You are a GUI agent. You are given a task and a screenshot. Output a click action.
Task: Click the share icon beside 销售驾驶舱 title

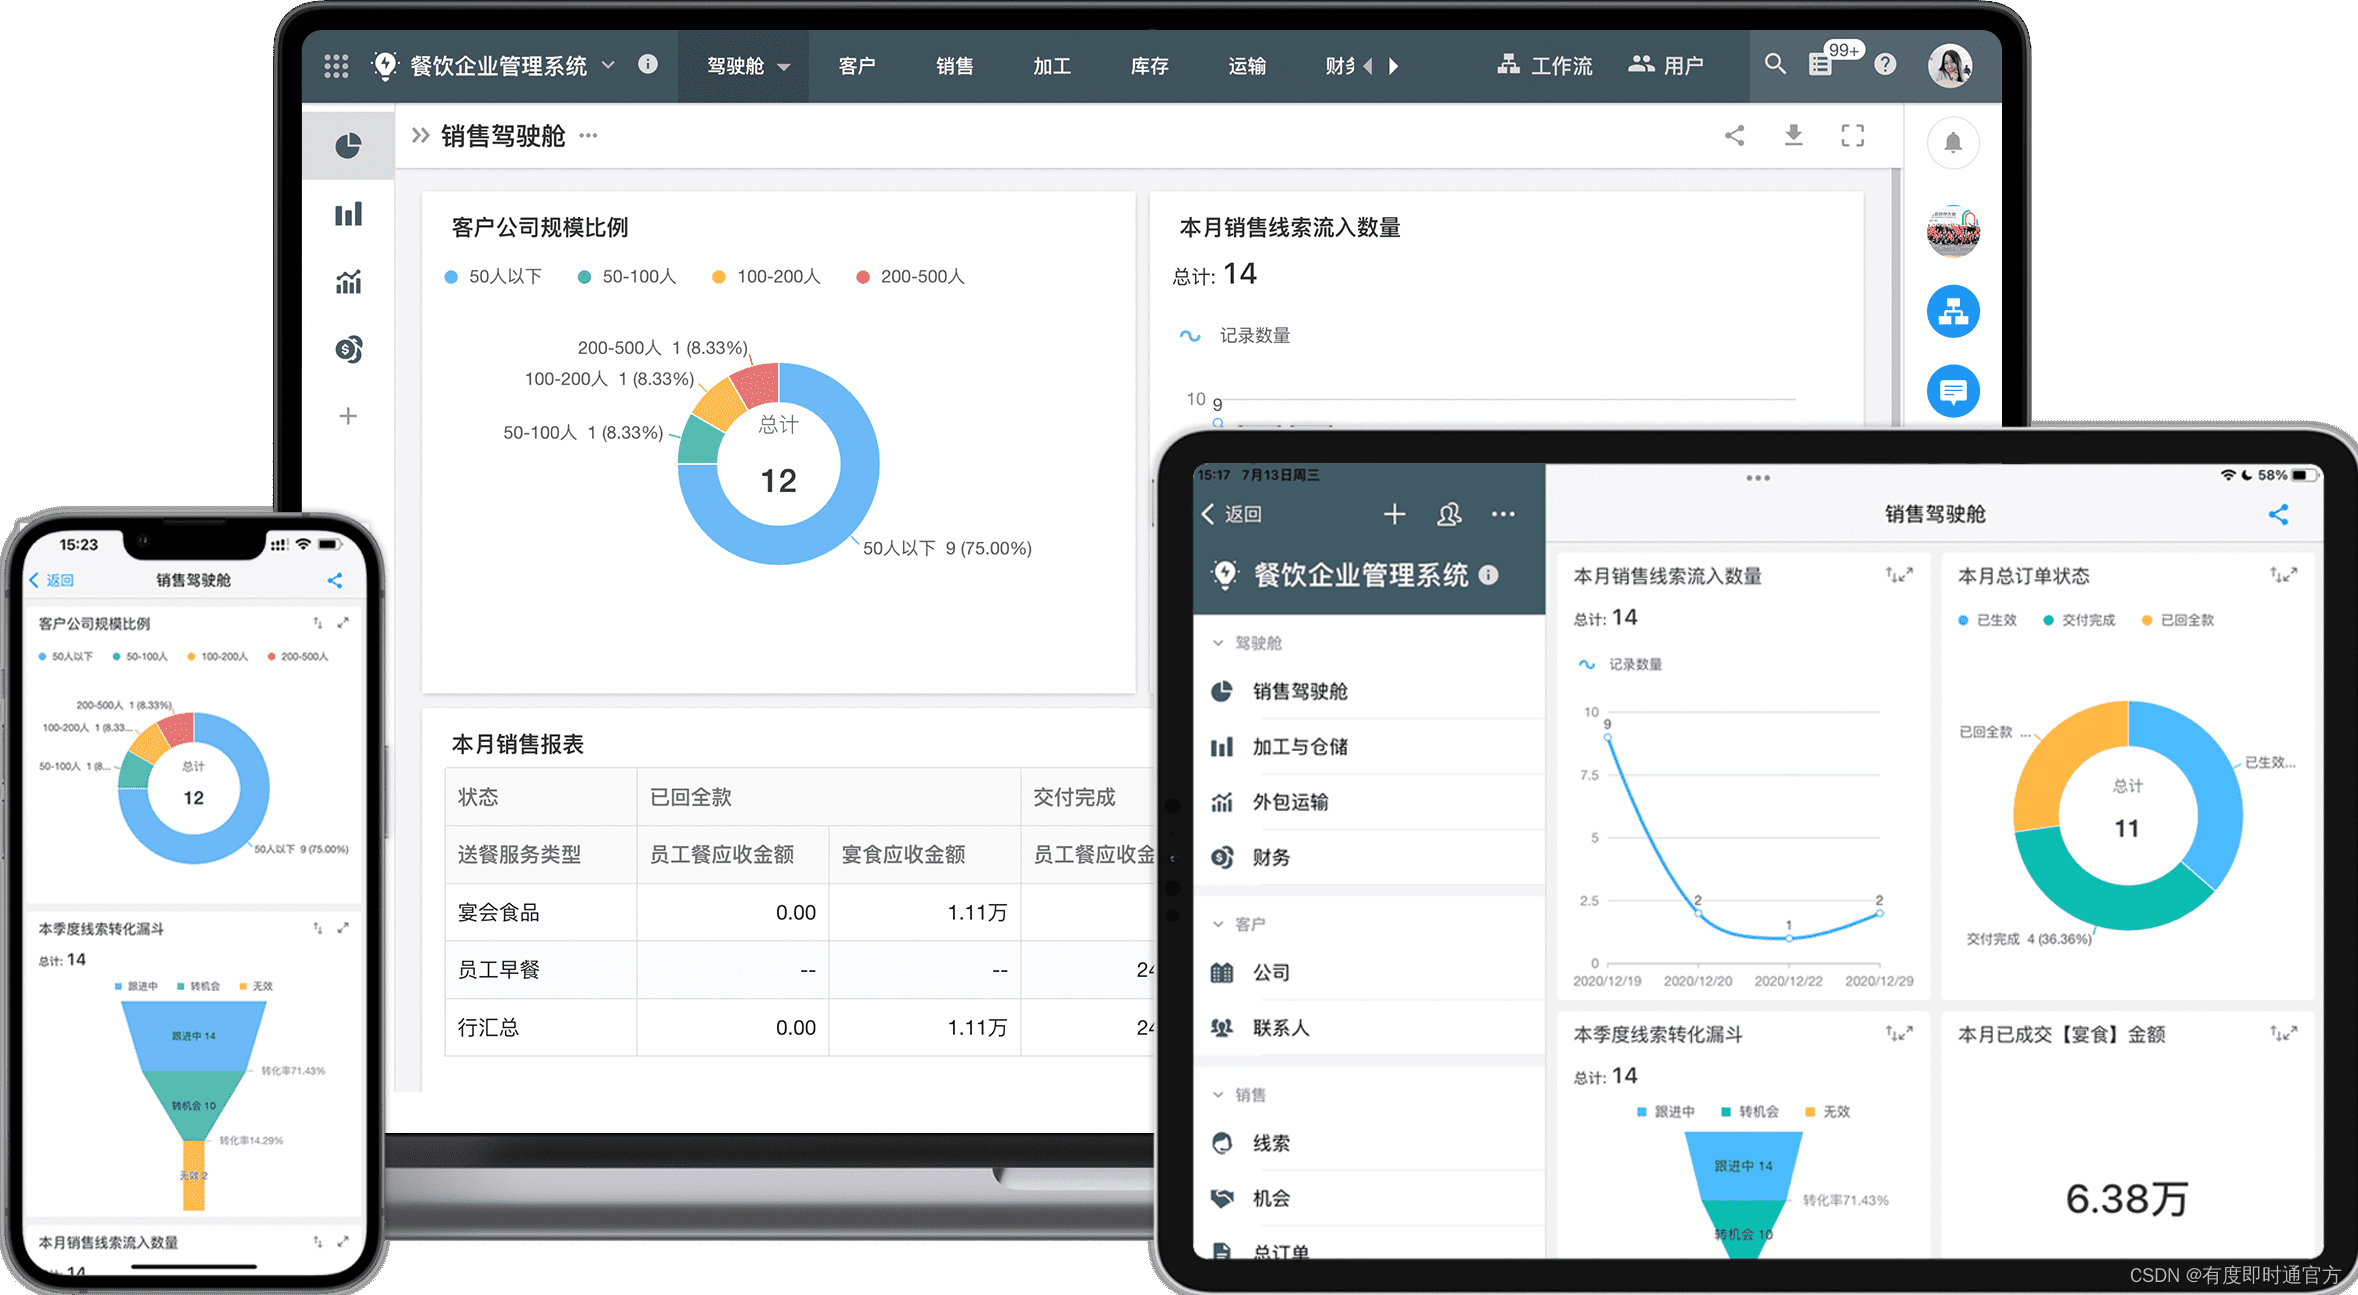[1735, 136]
